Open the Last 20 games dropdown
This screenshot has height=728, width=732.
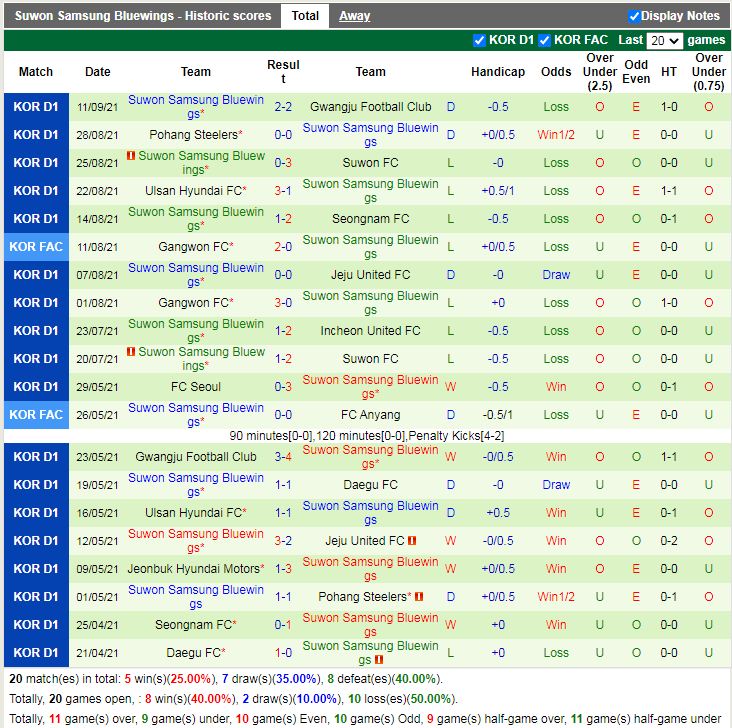coord(664,41)
